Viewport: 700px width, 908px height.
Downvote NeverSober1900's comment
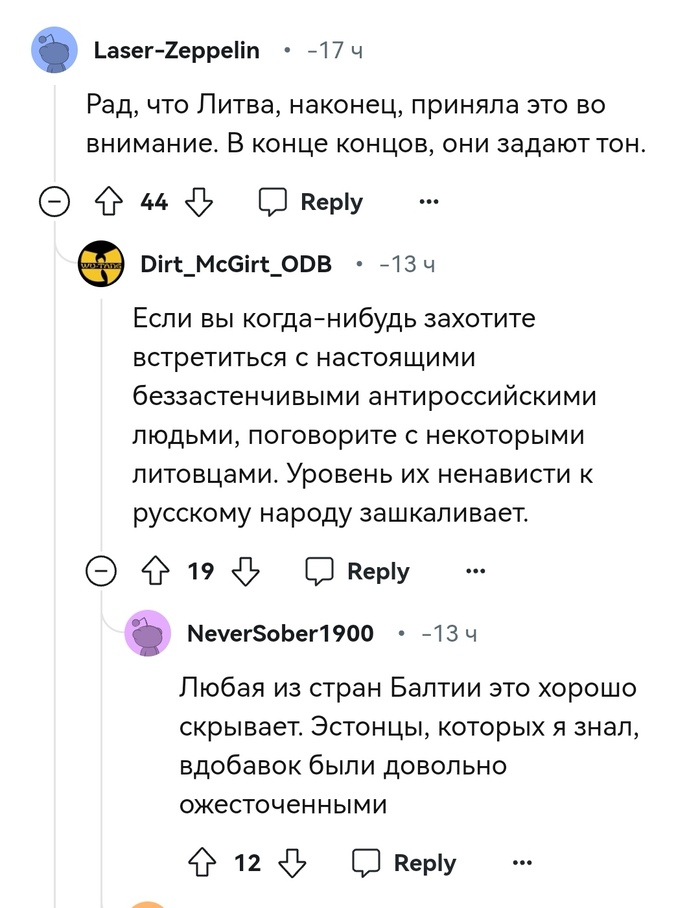coord(294,863)
